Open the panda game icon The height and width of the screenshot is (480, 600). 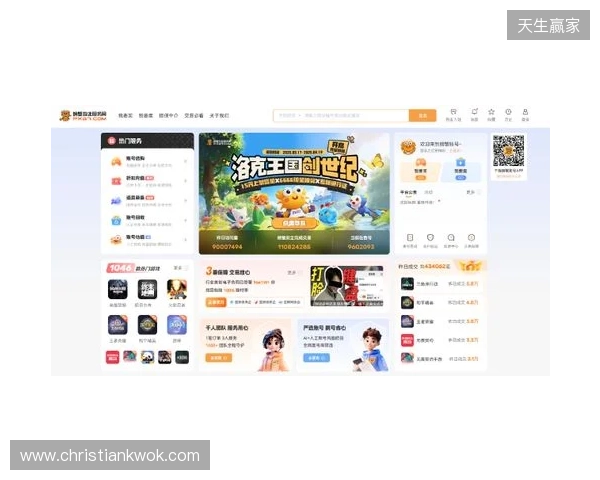click(x=147, y=357)
